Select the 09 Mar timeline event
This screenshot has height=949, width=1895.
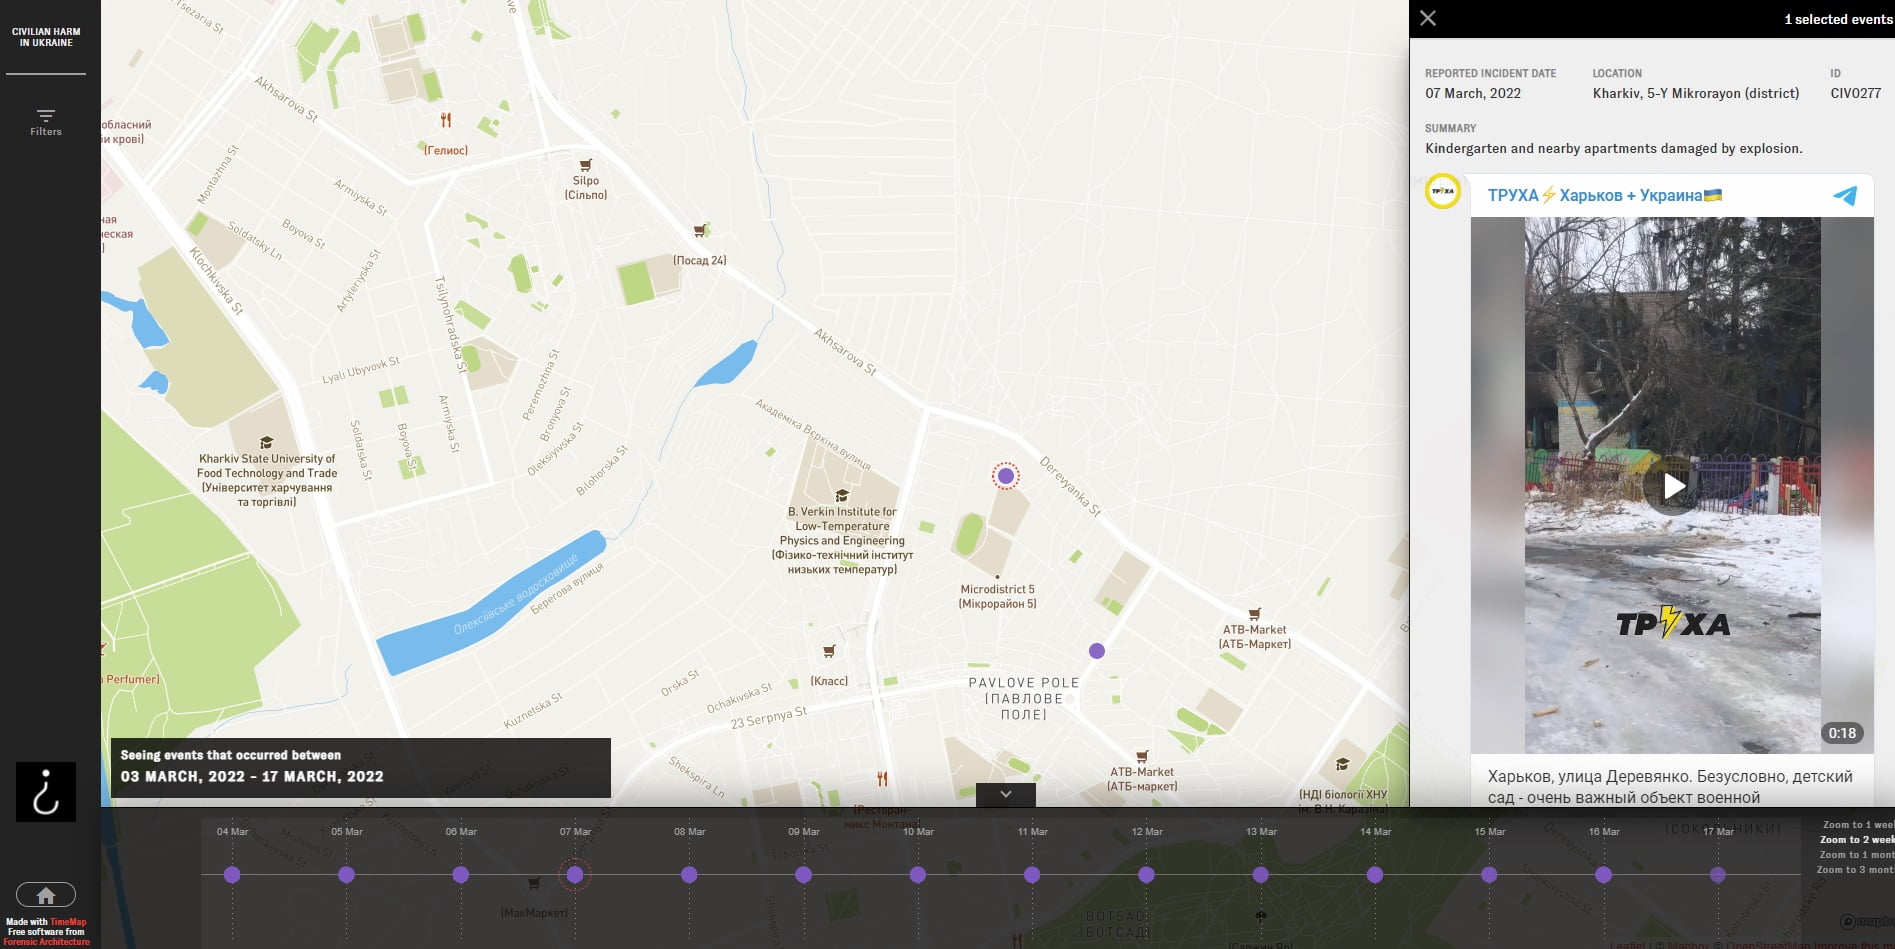803,875
